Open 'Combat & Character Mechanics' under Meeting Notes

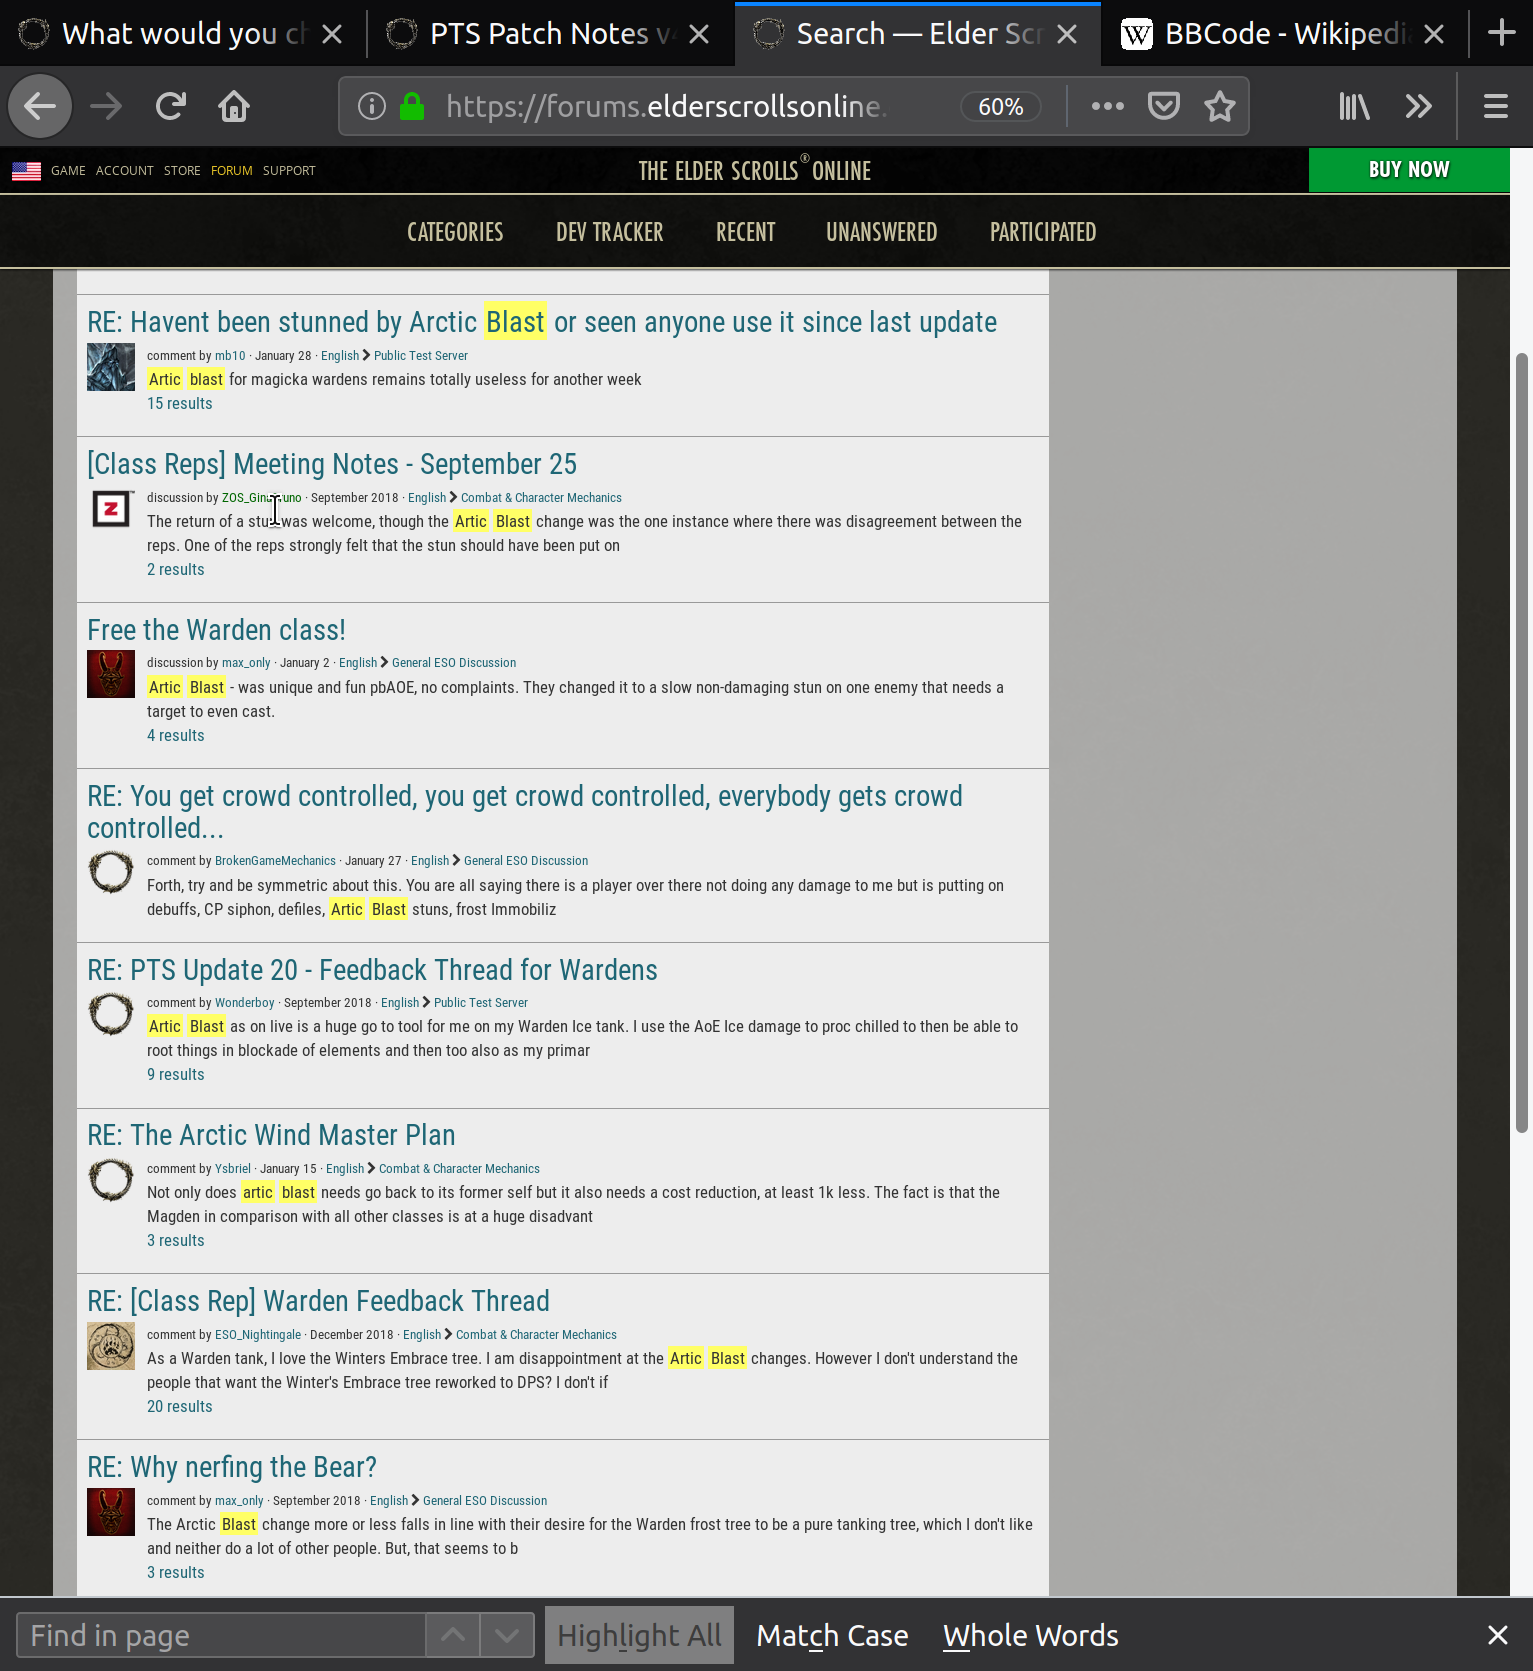[x=541, y=498]
